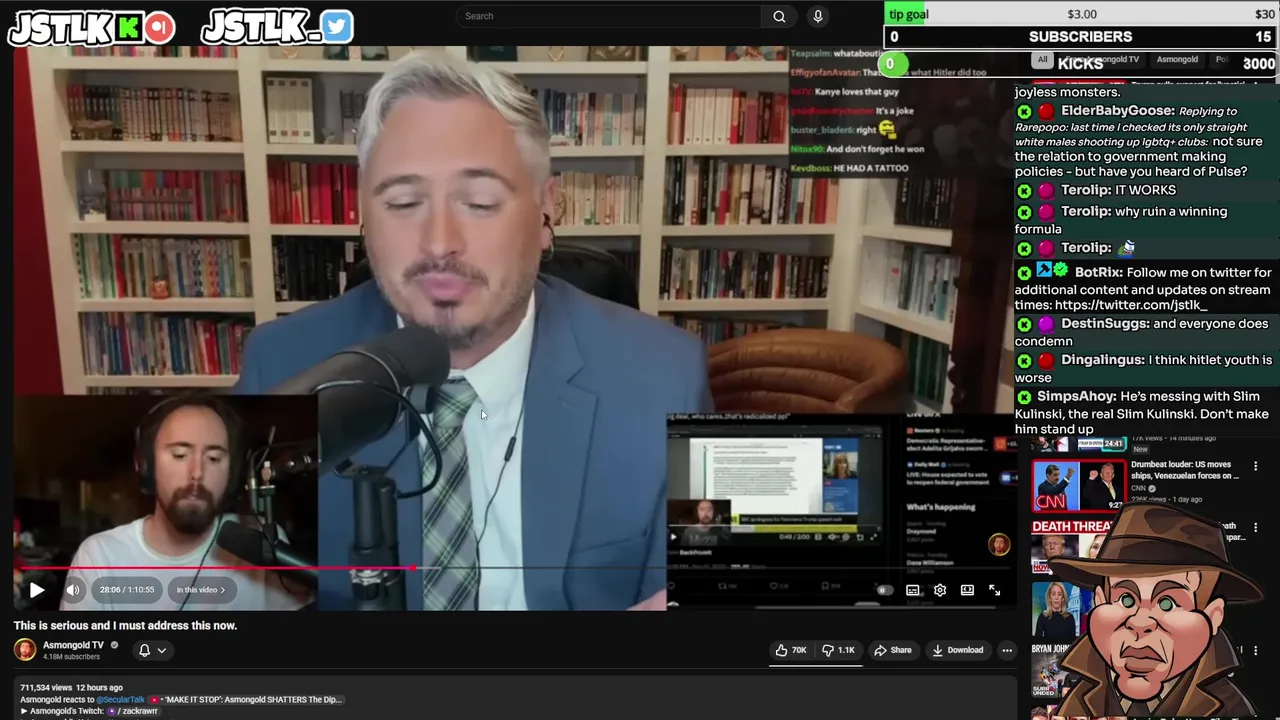Like the video with 70K thumbs up
This screenshot has width=1280, height=720.
790,650
